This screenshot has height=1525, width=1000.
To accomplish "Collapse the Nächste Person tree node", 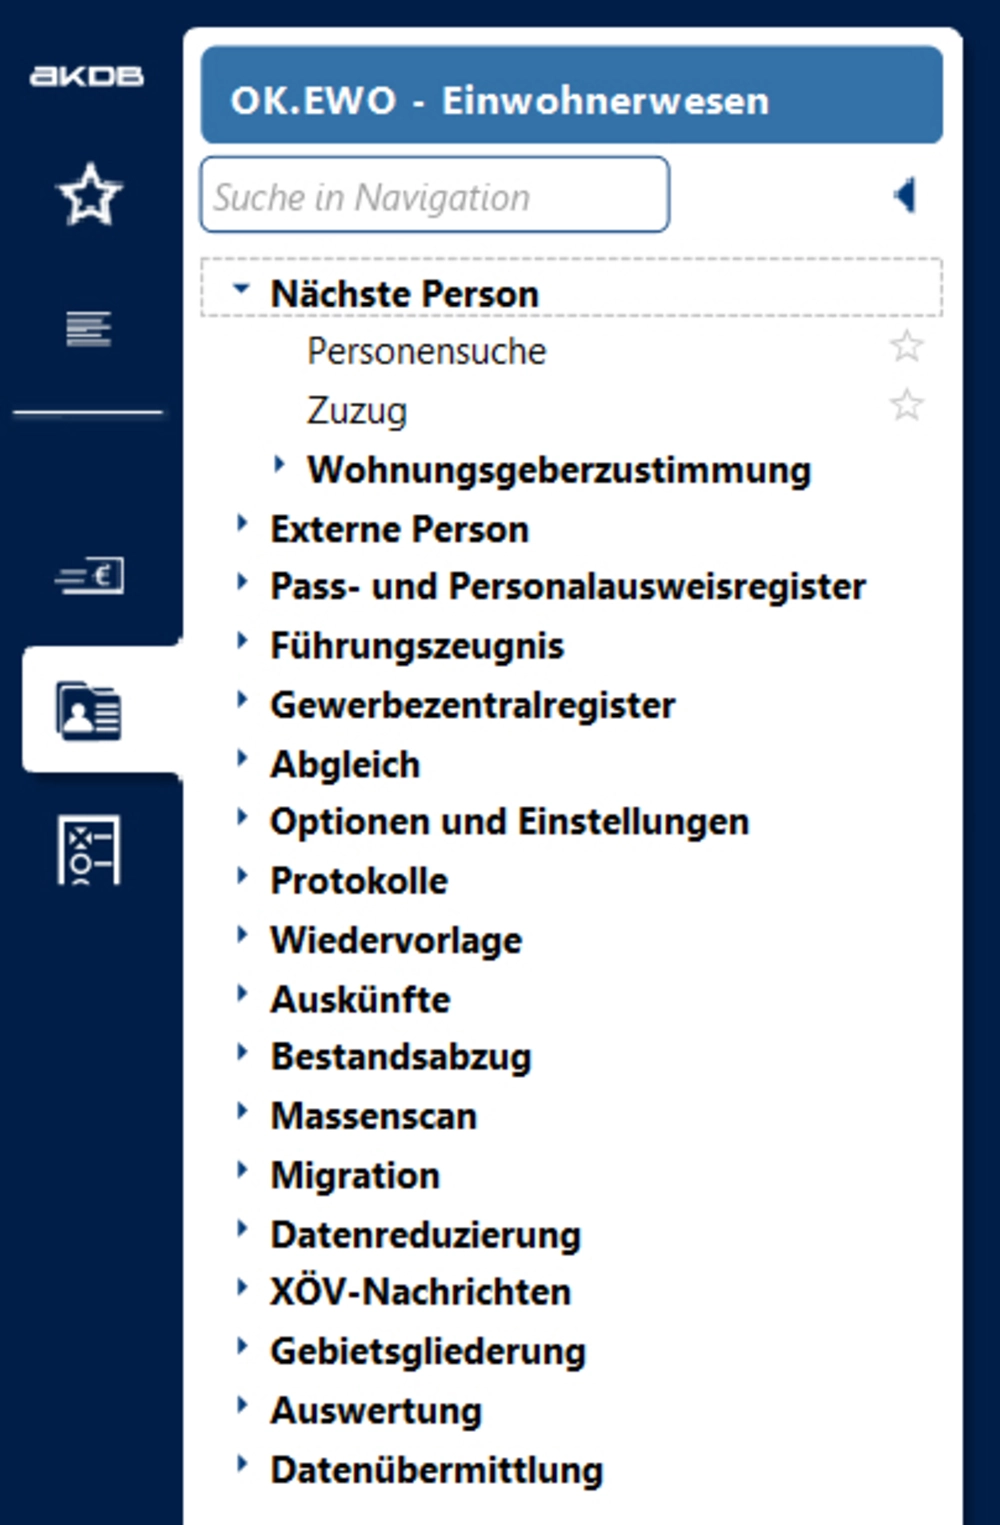I will pyautogui.click(x=240, y=289).
